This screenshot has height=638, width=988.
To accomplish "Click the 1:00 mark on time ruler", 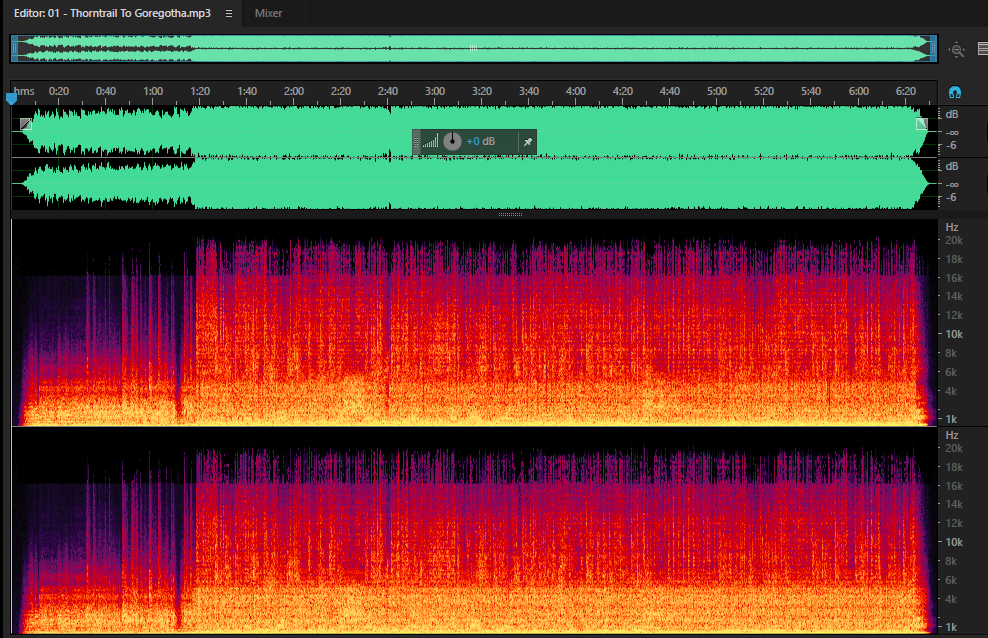I will pos(153,91).
